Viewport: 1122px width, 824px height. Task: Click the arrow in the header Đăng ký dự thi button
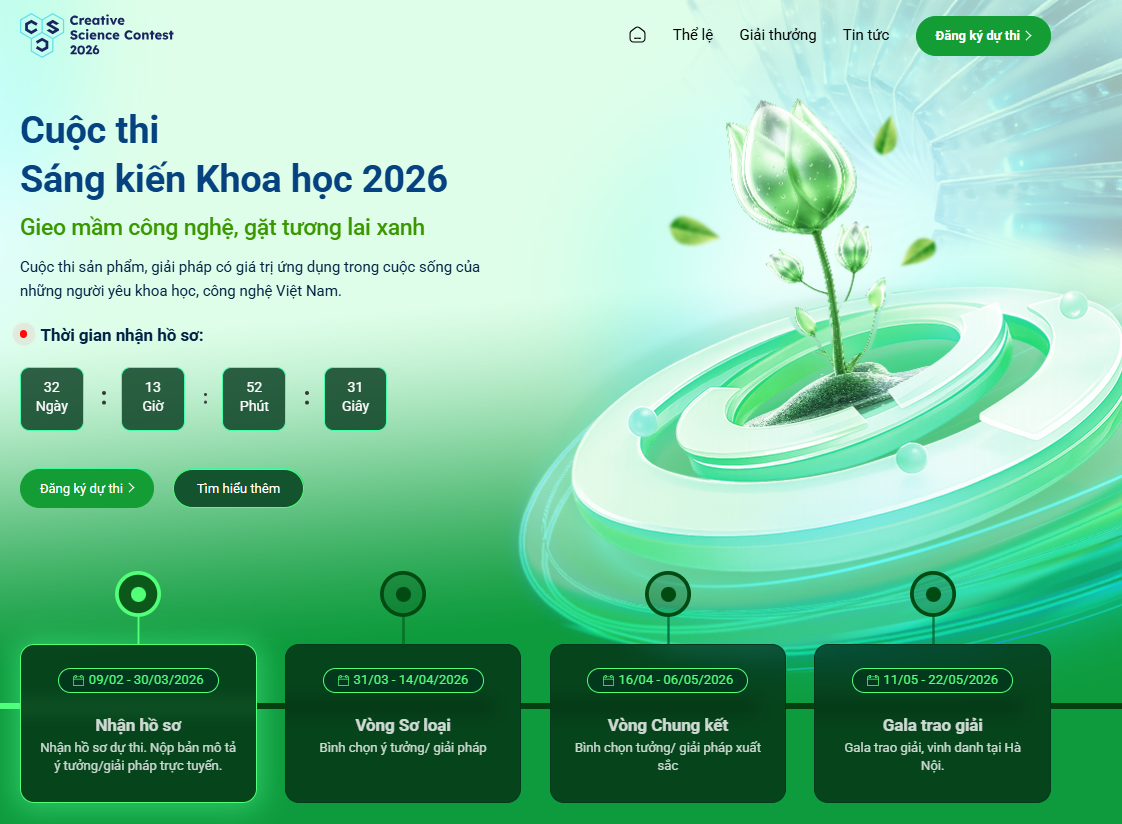1029,36
